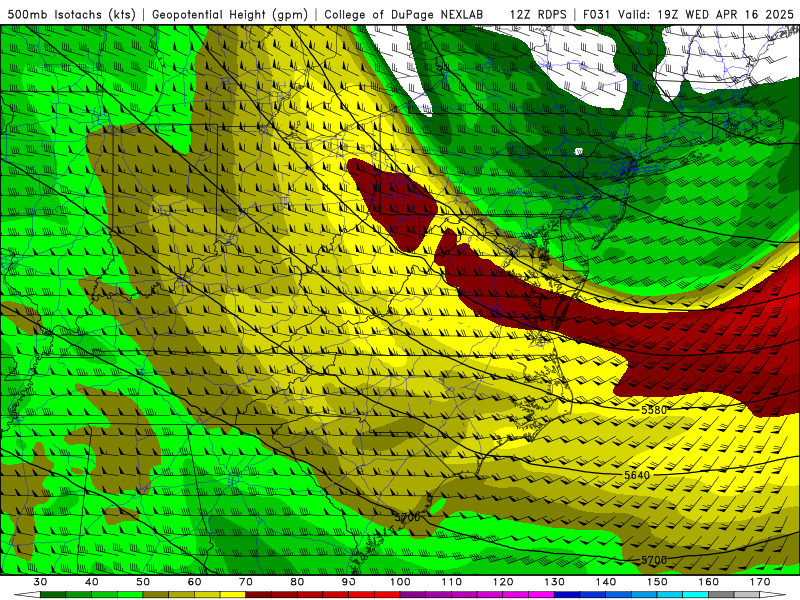Click the 160 value on the color scale
Viewport: 800px width, 600px height.
pos(709,582)
